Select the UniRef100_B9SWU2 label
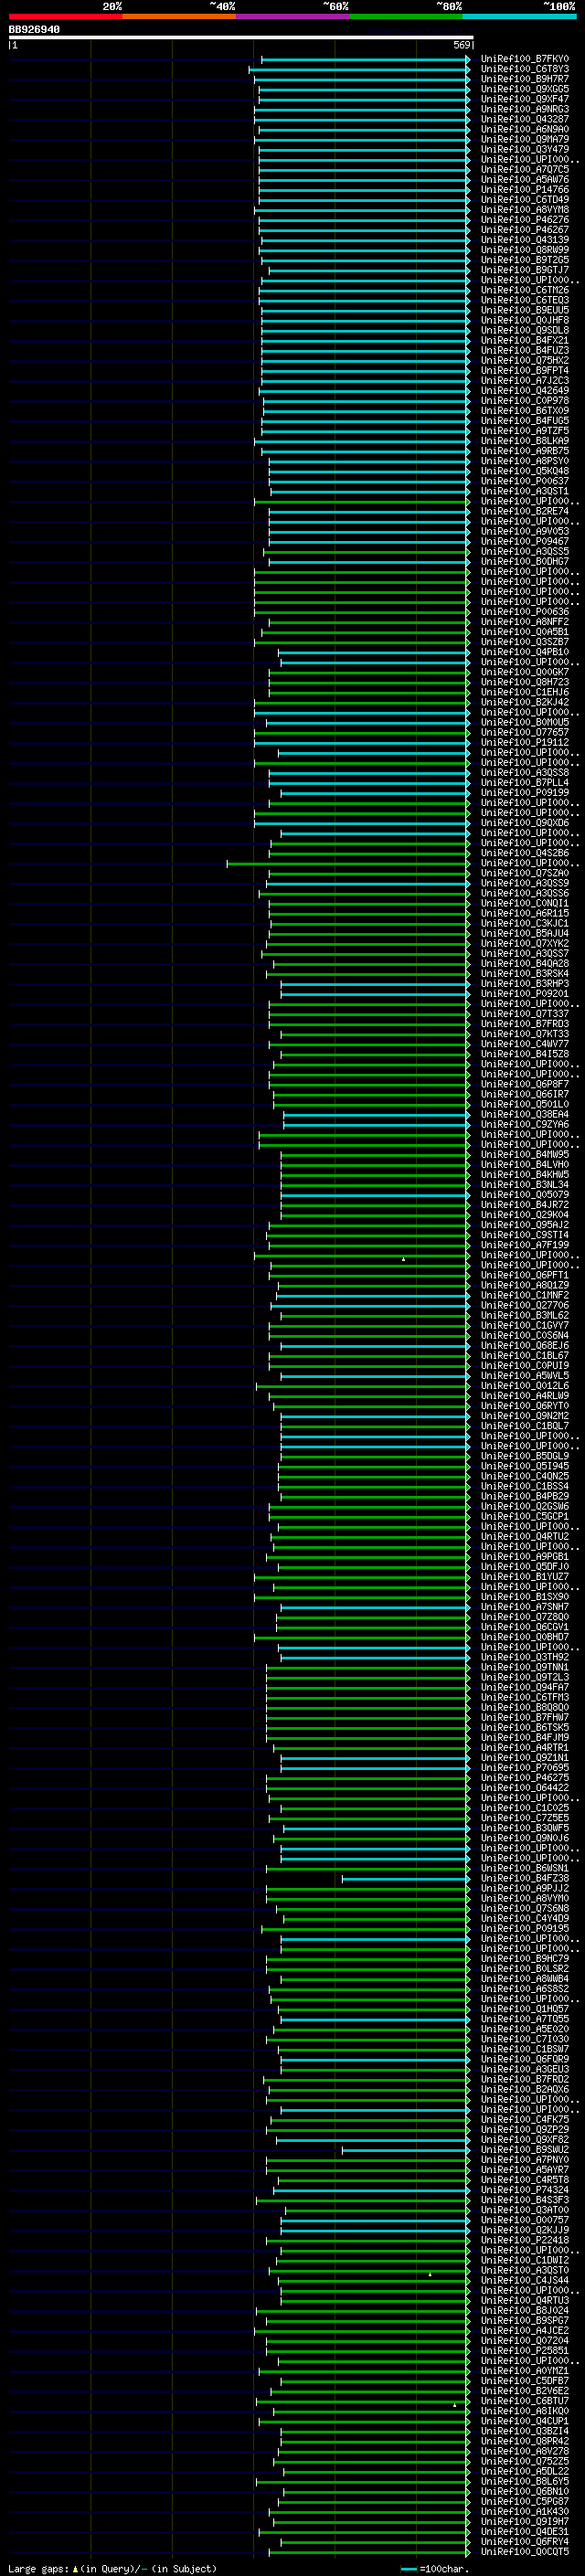This screenshot has width=585, height=2576. 524,2150
